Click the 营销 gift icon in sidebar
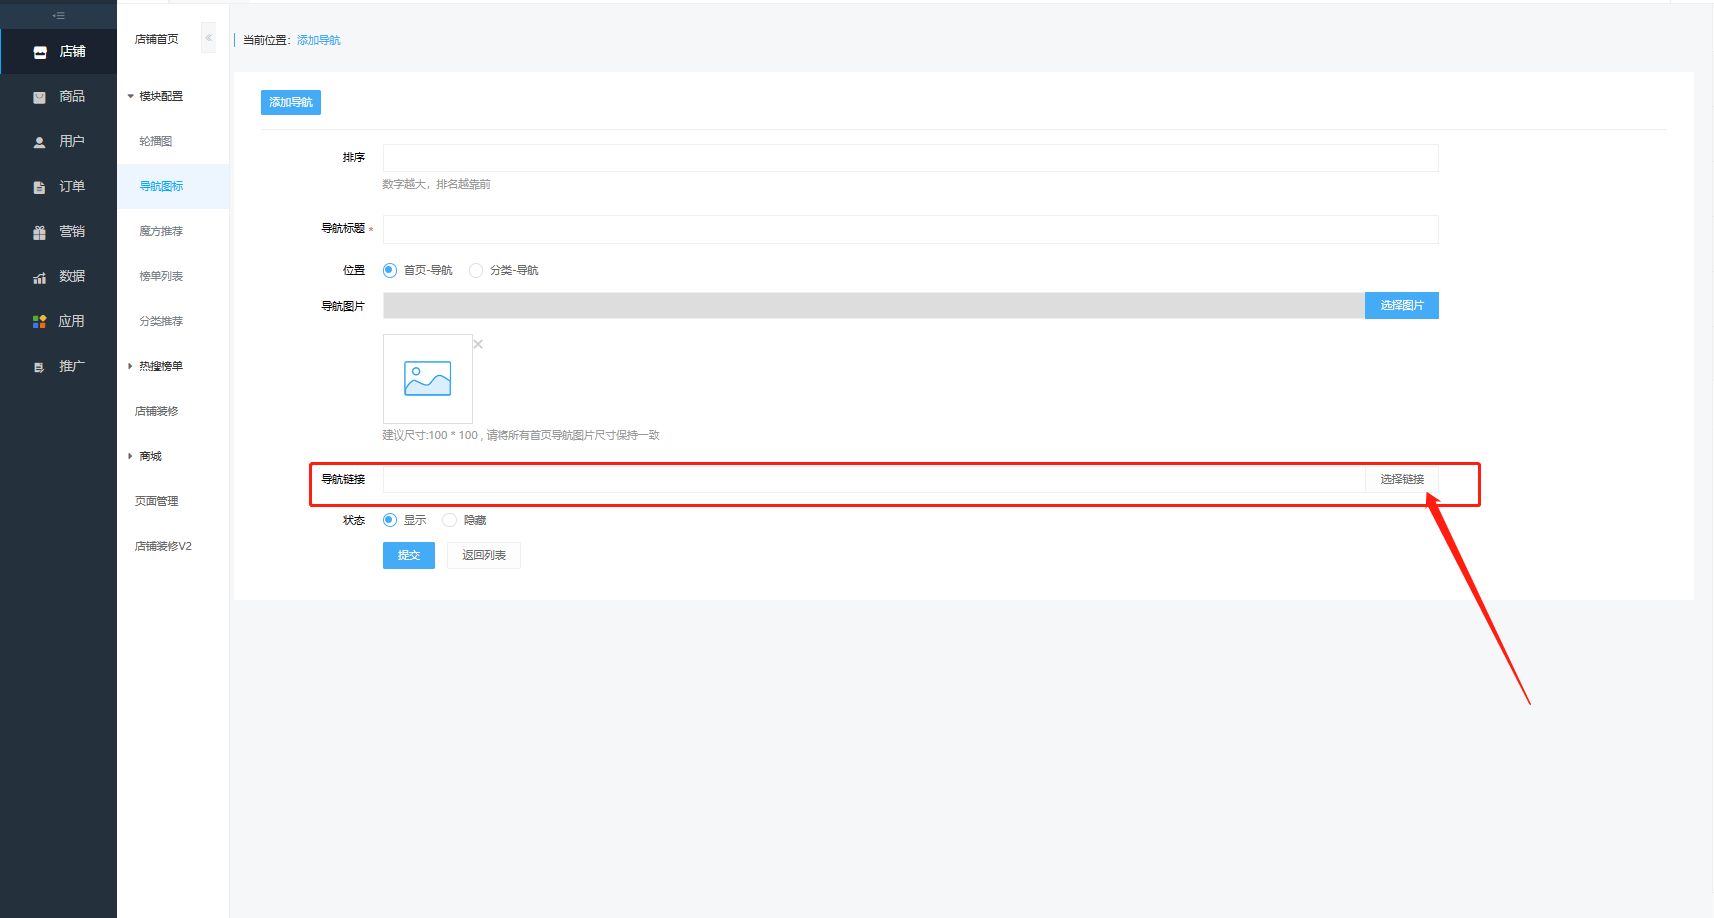 pos(40,232)
